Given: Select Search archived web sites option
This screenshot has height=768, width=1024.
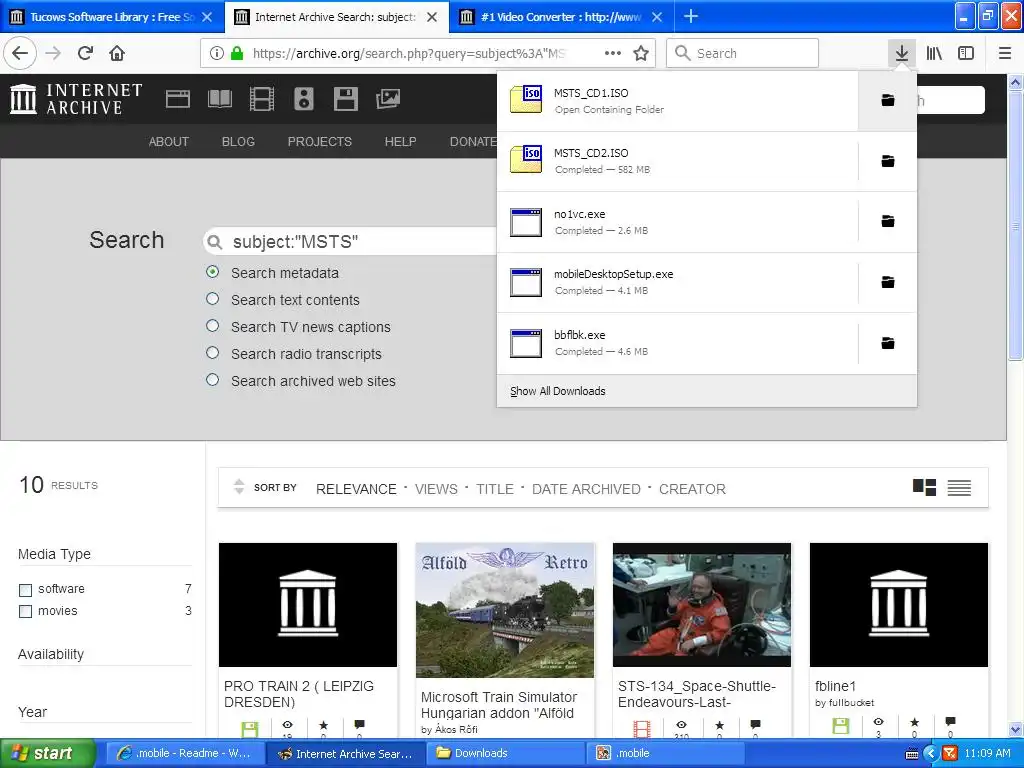Looking at the screenshot, I should (213, 379).
